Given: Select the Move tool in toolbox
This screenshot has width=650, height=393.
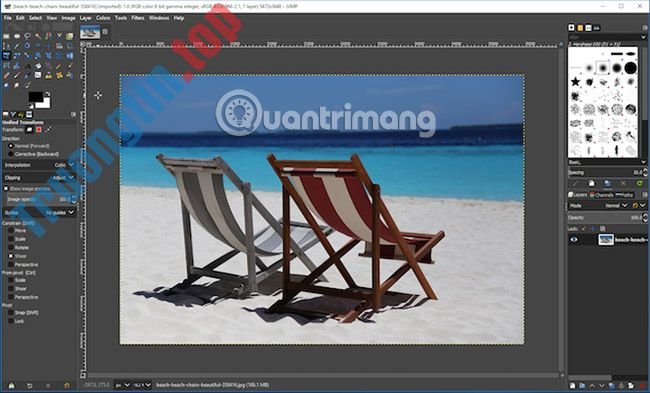Looking at the screenshot, I should click(49, 46).
